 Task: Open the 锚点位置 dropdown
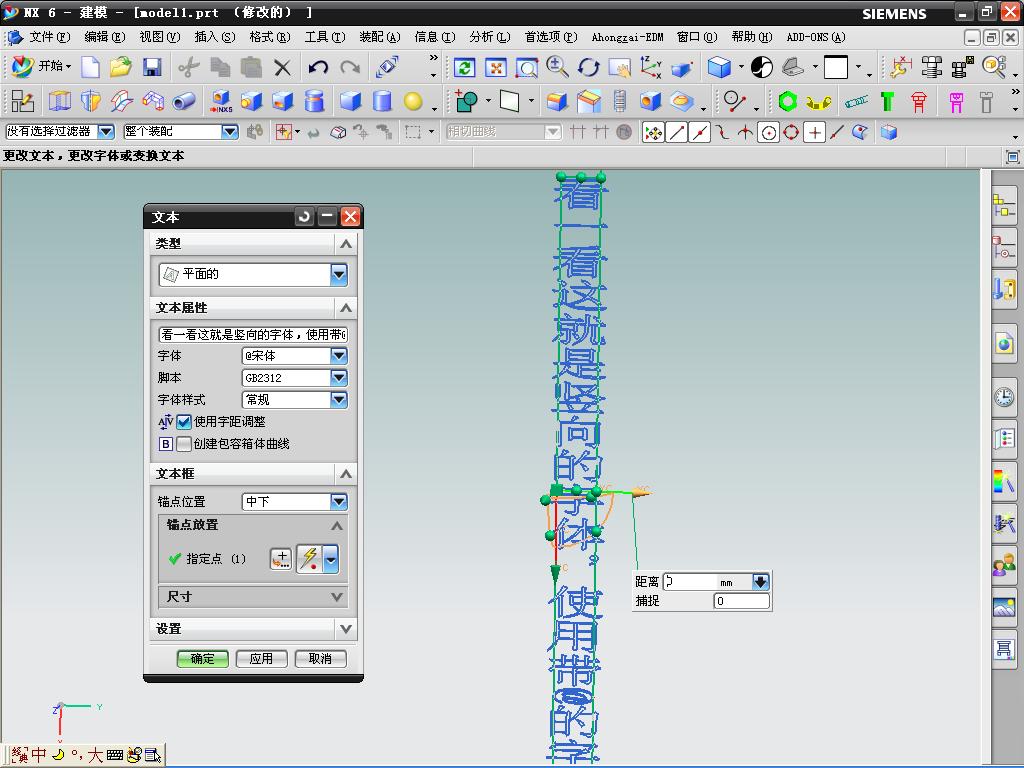(338, 502)
